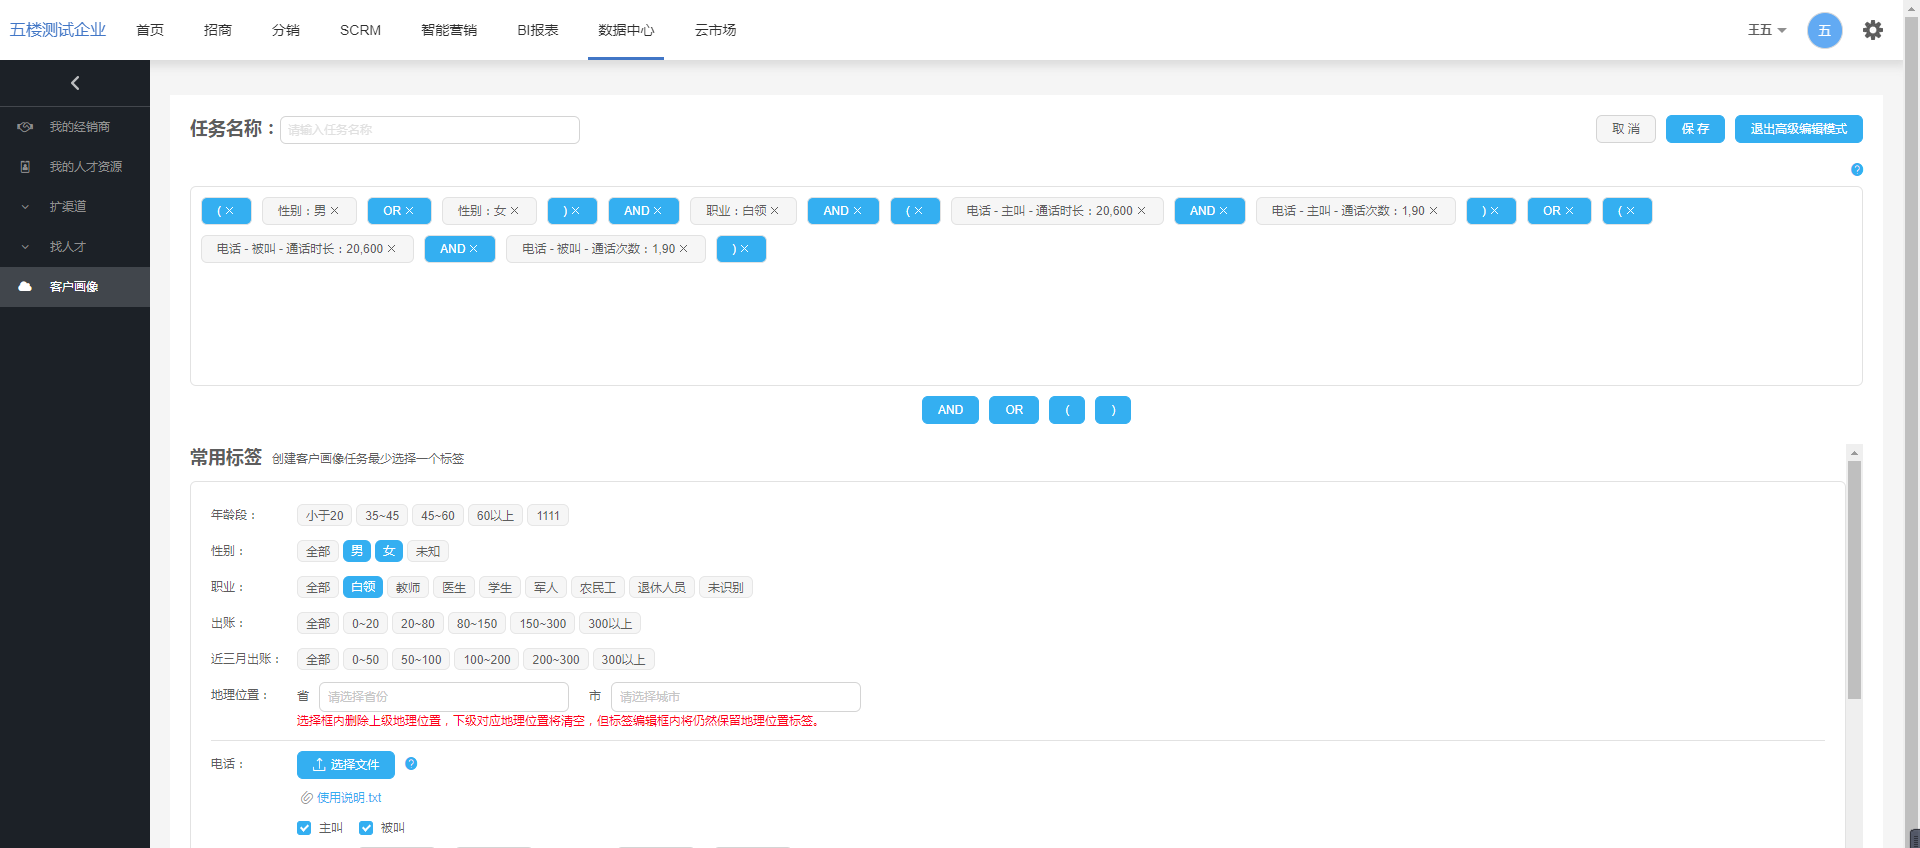
Task: Open 客户画像 in the sidebar
Action: pyautogui.click(x=74, y=287)
